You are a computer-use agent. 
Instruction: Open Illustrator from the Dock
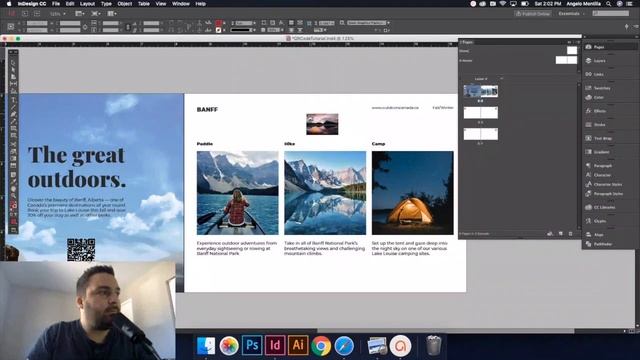coord(298,345)
